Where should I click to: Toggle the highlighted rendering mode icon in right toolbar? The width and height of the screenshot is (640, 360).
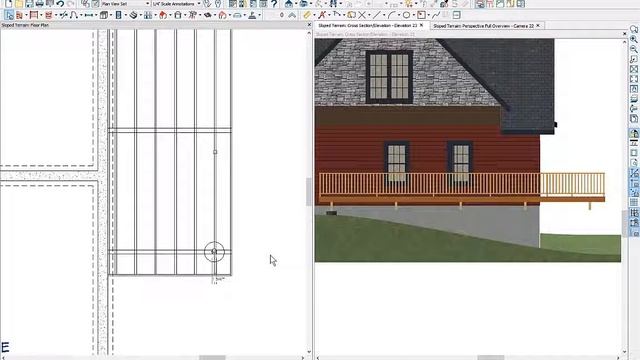(634, 133)
